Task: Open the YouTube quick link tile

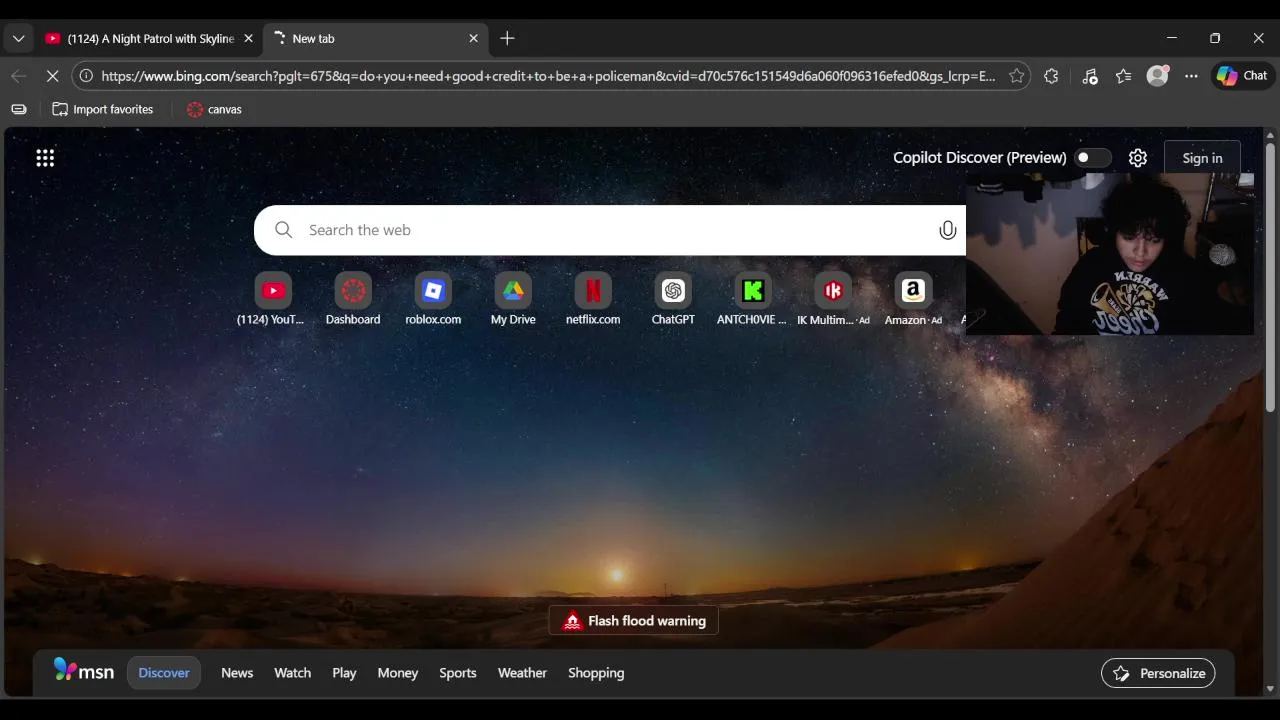Action: click(273, 299)
